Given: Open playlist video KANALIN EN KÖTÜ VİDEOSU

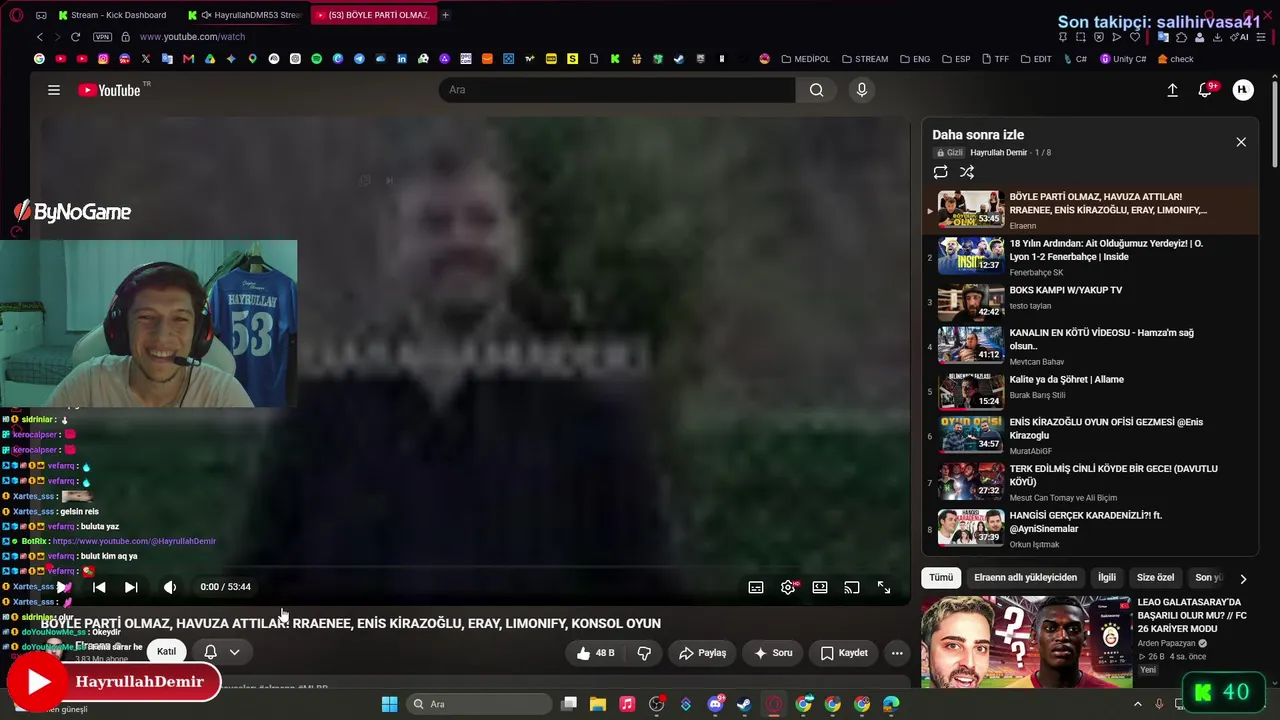Looking at the screenshot, I should click(x=1090, y=346).
